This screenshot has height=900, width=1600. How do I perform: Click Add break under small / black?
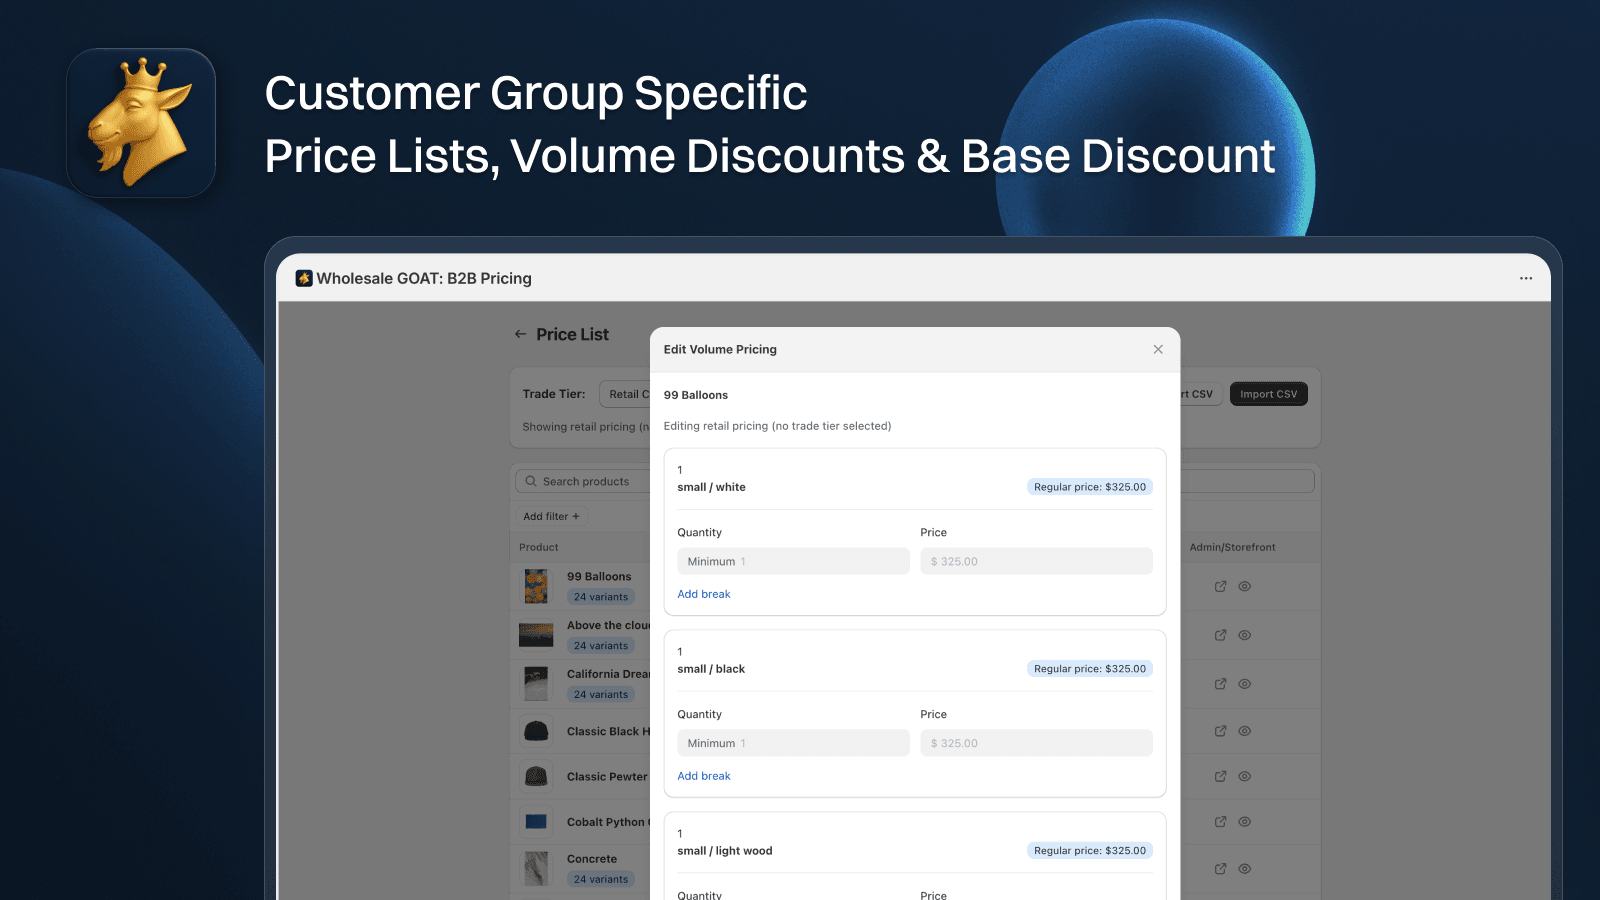[704, 776]
